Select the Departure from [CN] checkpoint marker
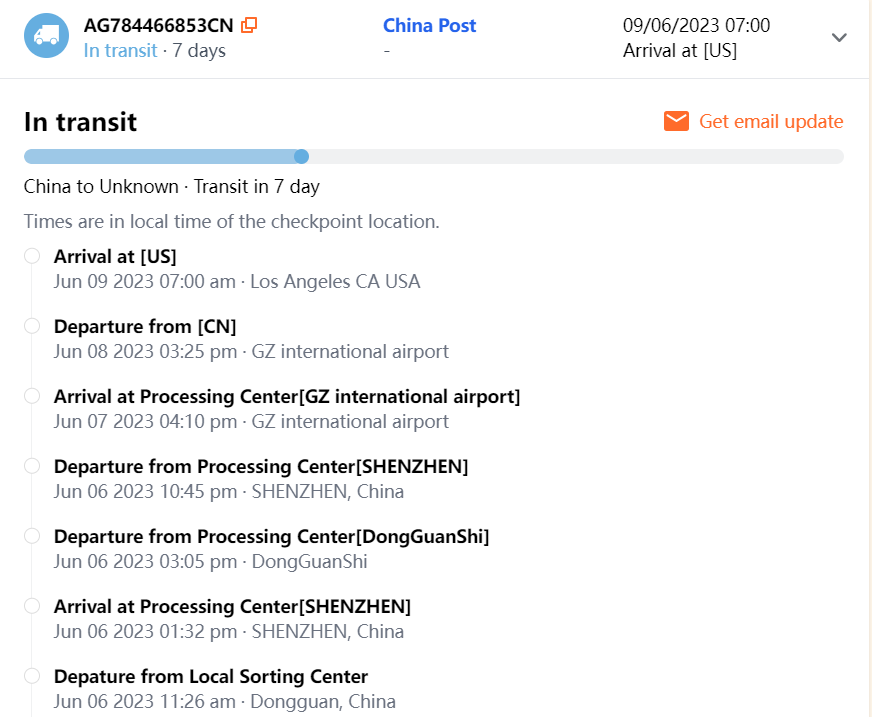This screenshot has width=872, height=717. click(x=32, y=326)
